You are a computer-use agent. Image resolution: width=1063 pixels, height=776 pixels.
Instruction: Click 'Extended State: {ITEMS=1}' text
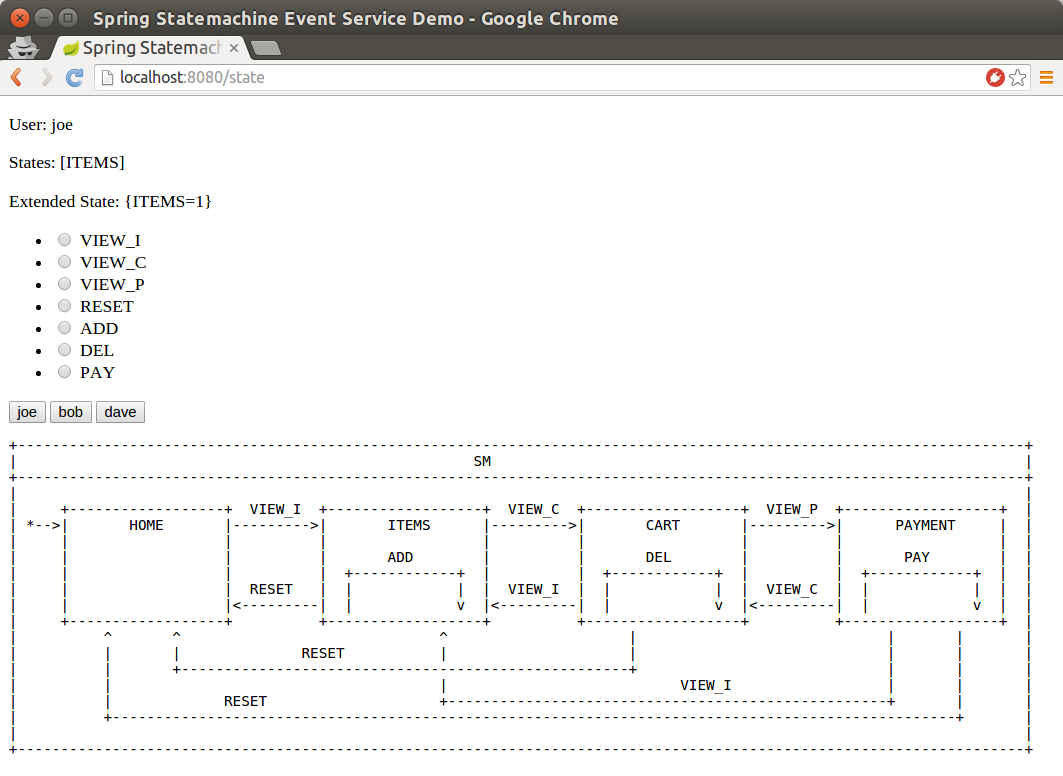[110, 201]
